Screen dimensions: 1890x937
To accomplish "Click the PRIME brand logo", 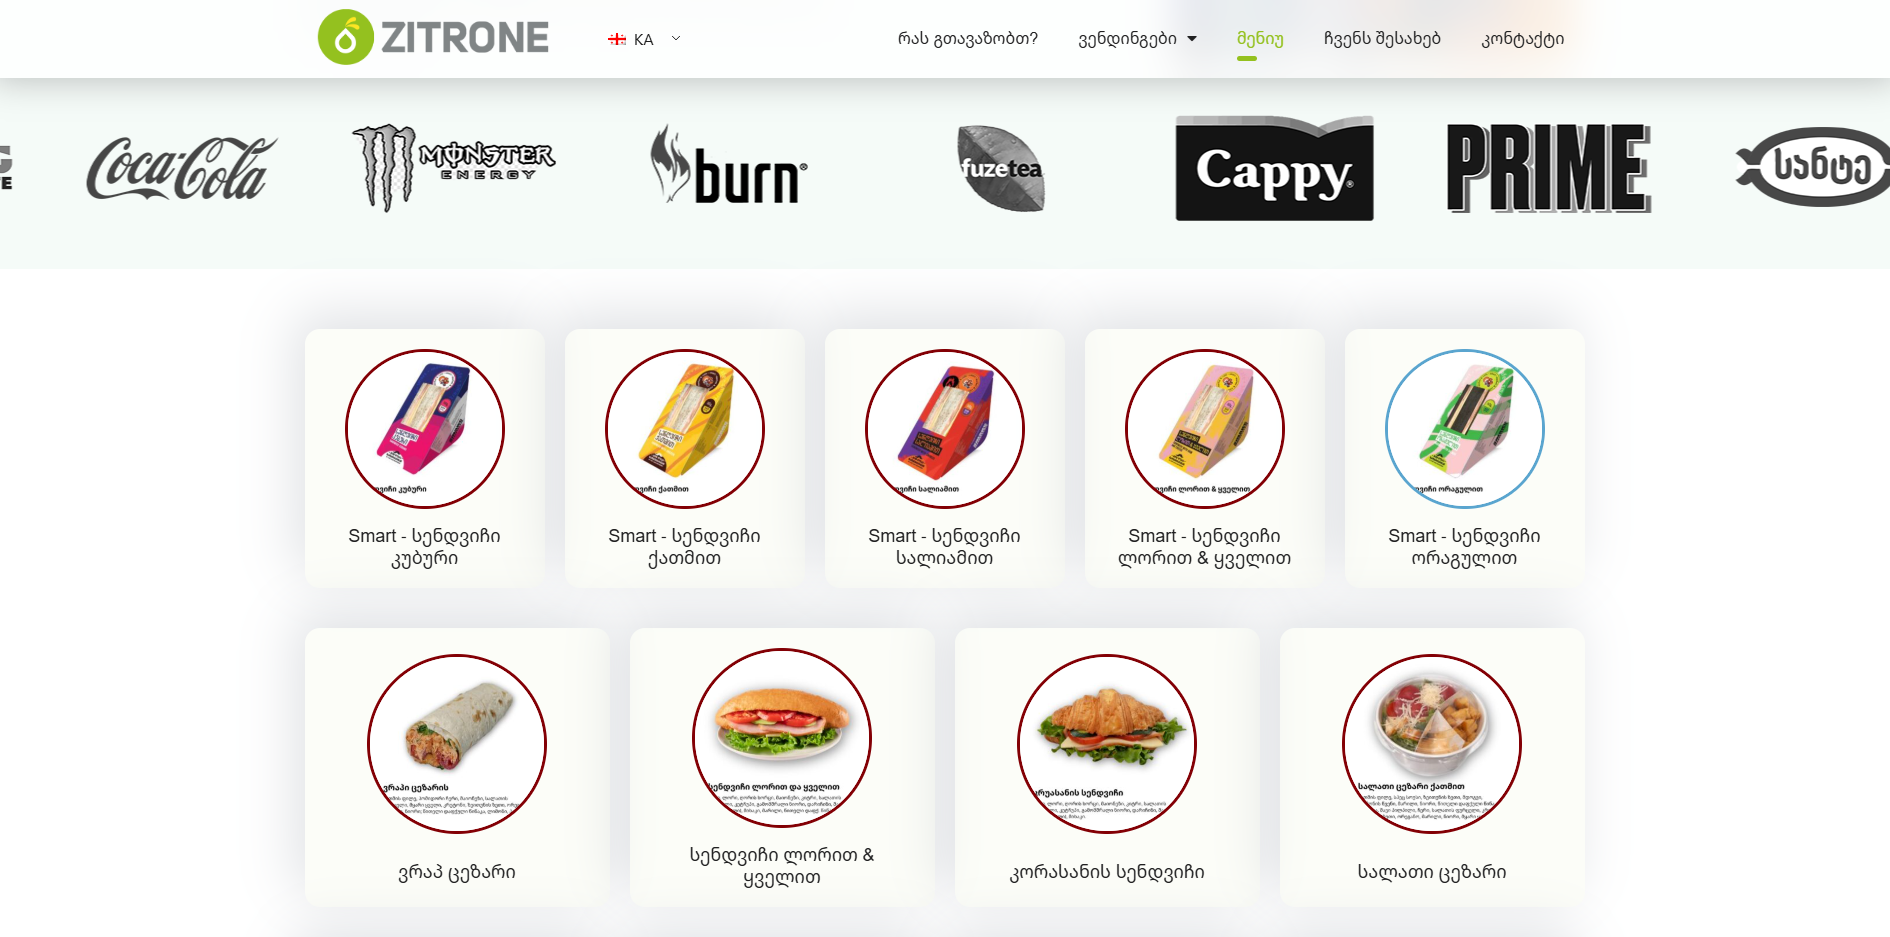I will pos(1548,168).
